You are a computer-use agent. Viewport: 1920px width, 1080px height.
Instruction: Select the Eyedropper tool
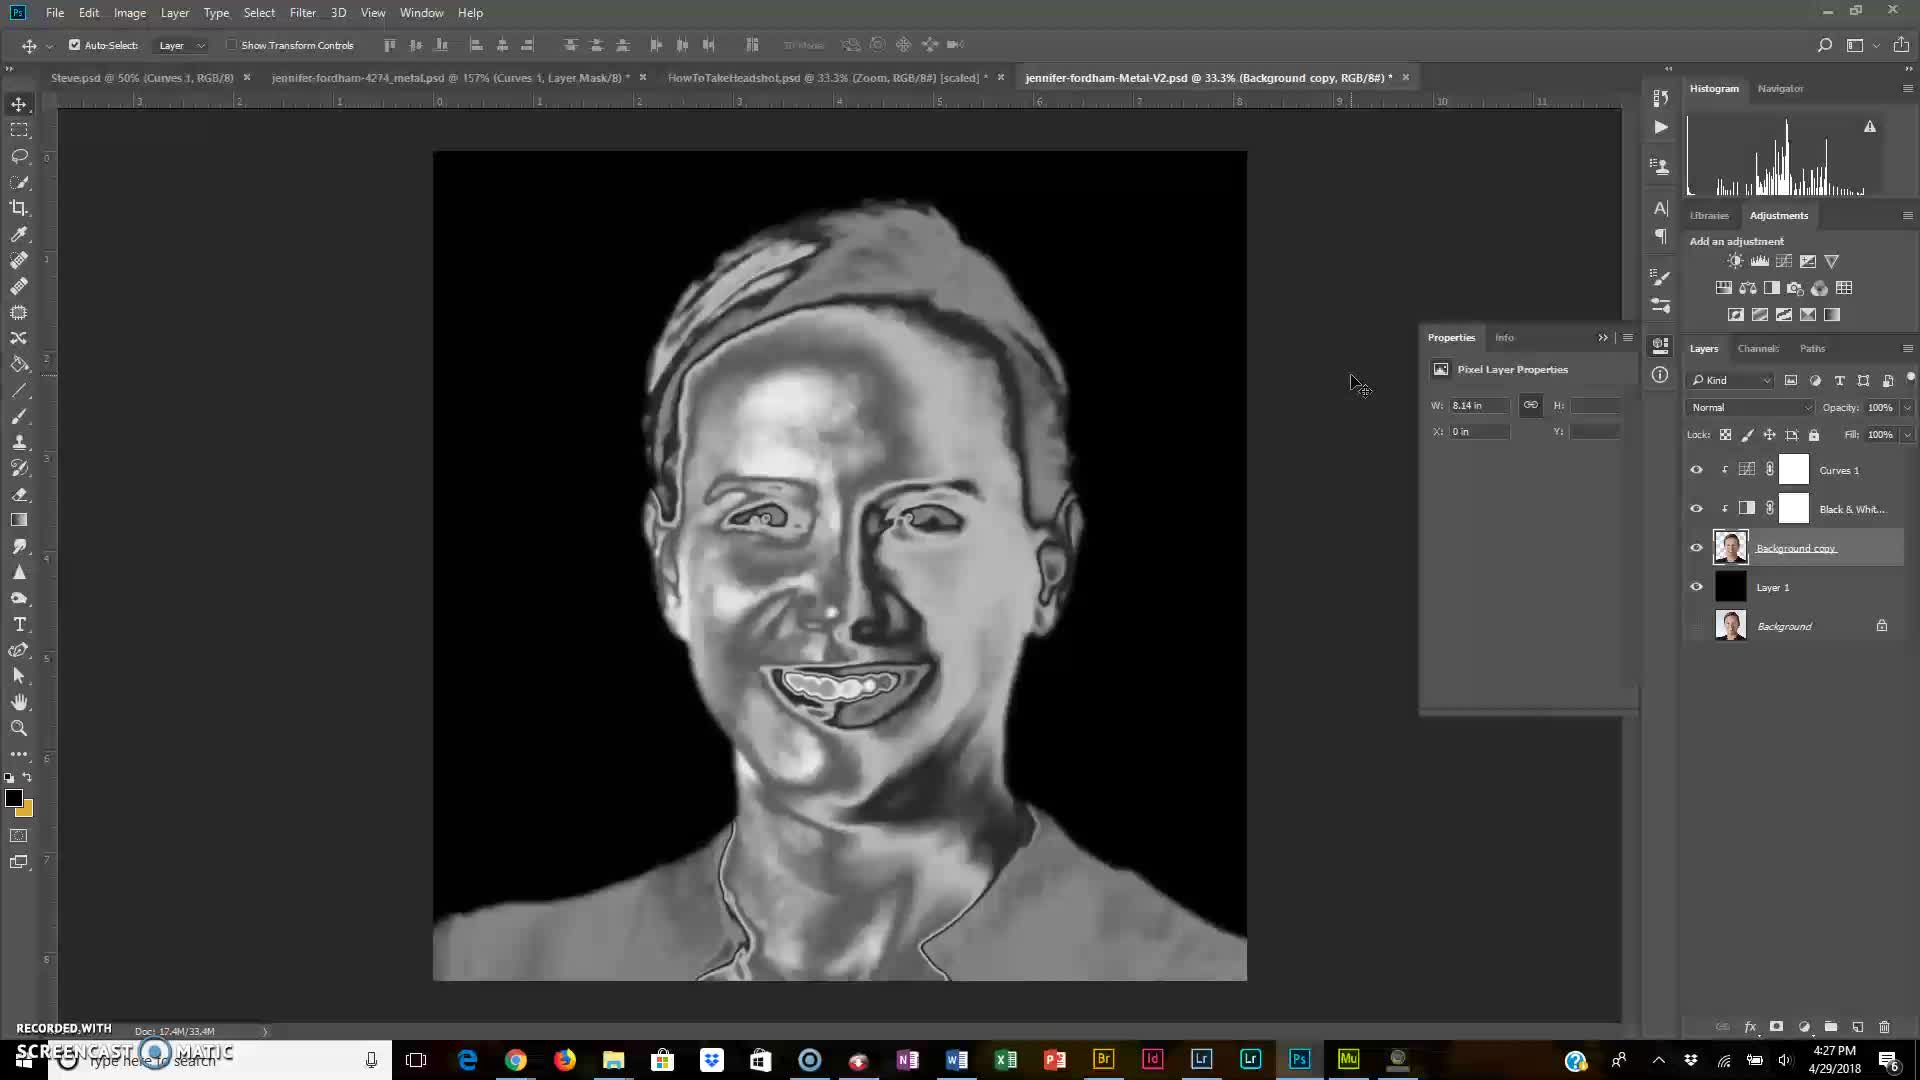coord(19,234)
